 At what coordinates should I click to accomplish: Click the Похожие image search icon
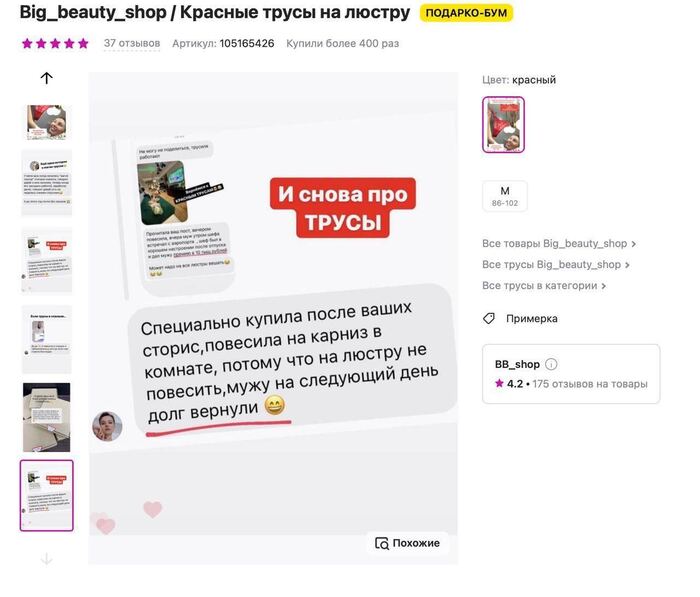[x=382, y=543]
